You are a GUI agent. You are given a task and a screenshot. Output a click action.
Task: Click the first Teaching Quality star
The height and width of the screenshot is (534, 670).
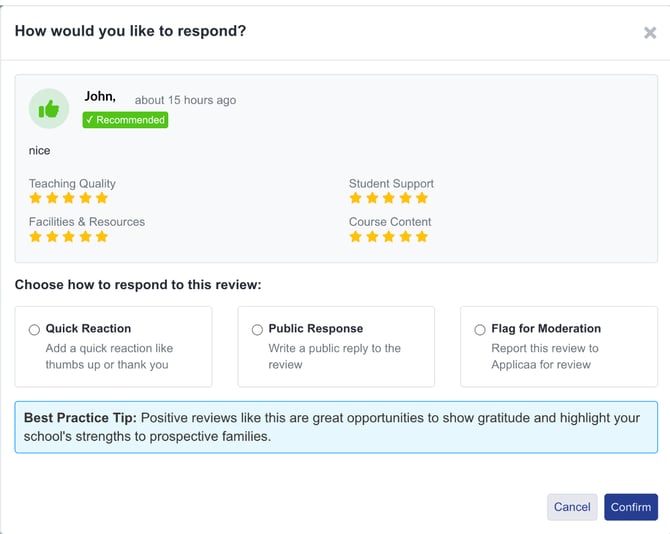point(36,198)
